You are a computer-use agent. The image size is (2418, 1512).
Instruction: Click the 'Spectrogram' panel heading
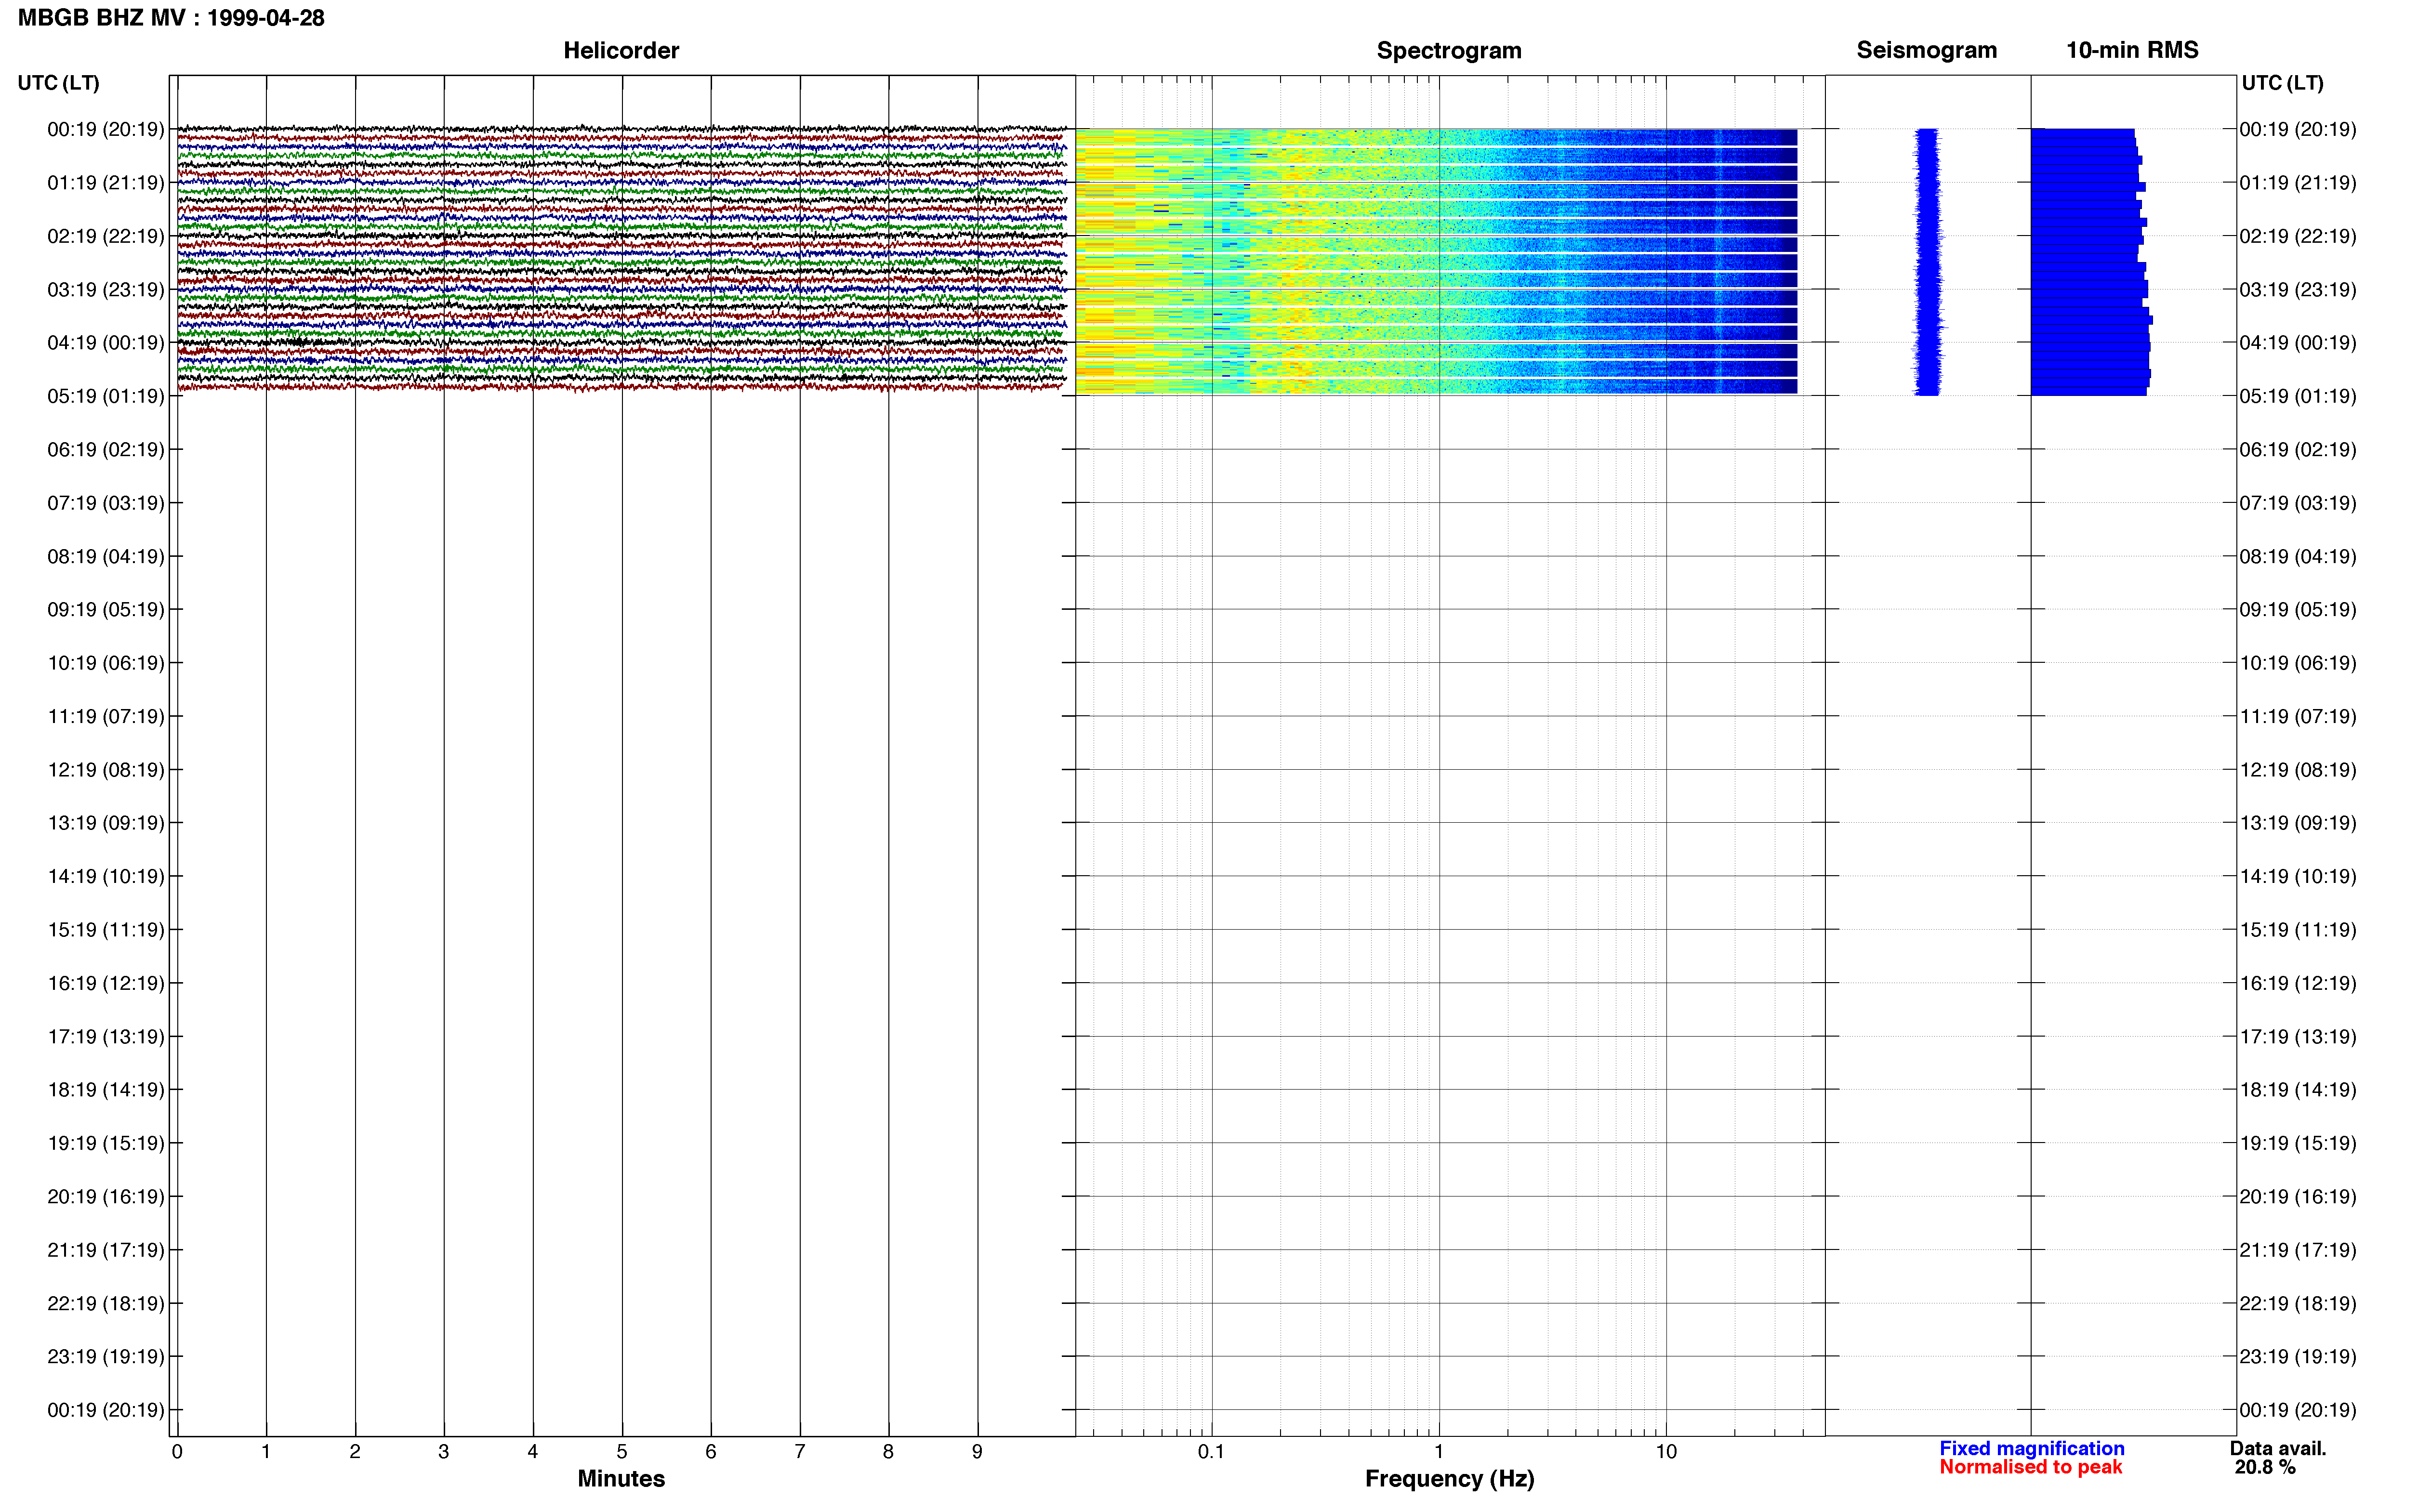pyautogui.click(x=1449, y=50)
